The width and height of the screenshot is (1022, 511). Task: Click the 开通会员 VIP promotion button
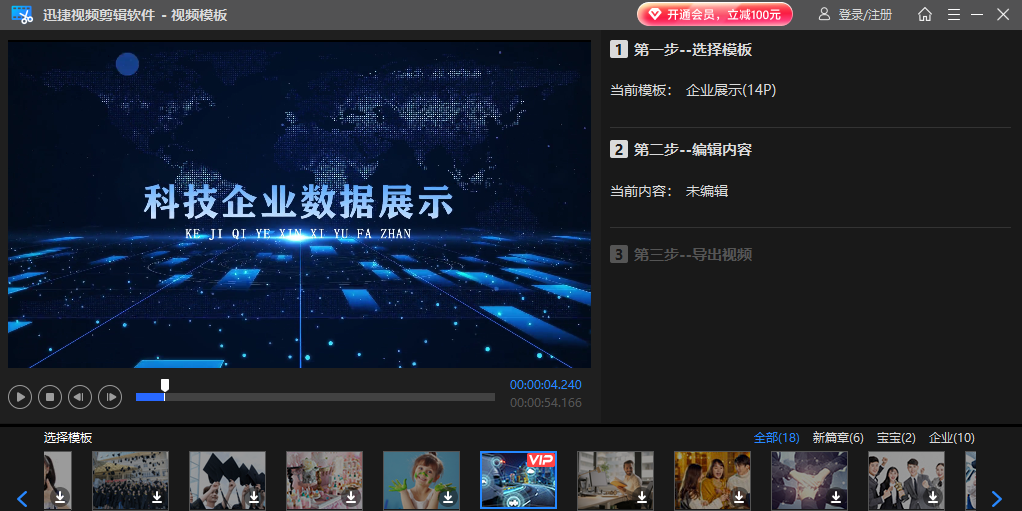coord(714,14)
